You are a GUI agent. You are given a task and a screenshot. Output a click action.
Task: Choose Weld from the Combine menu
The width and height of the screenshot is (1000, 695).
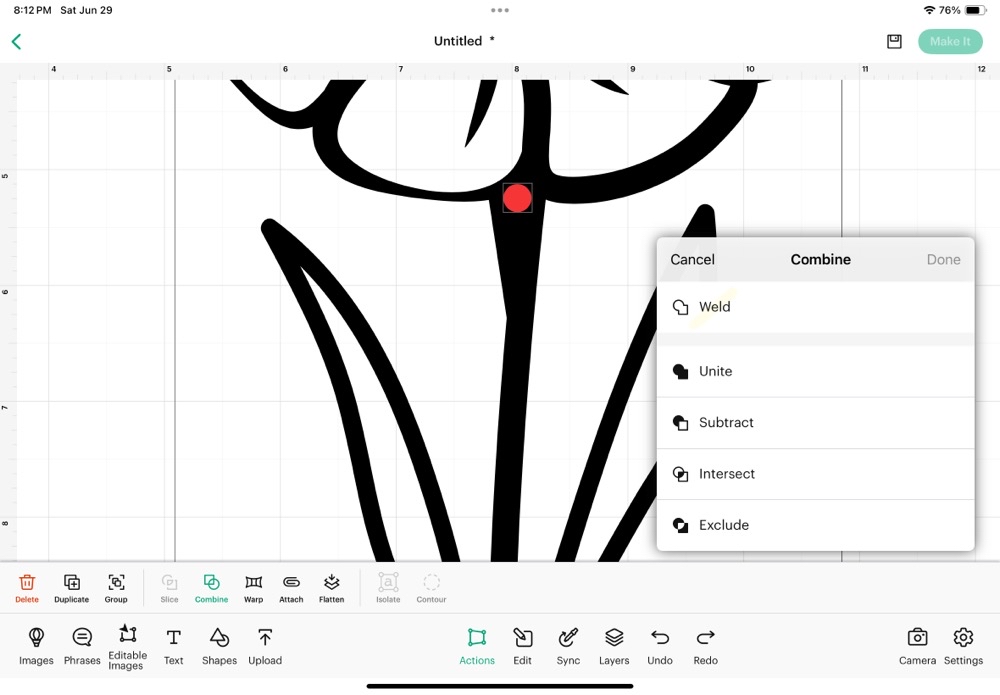click(816, 307)
